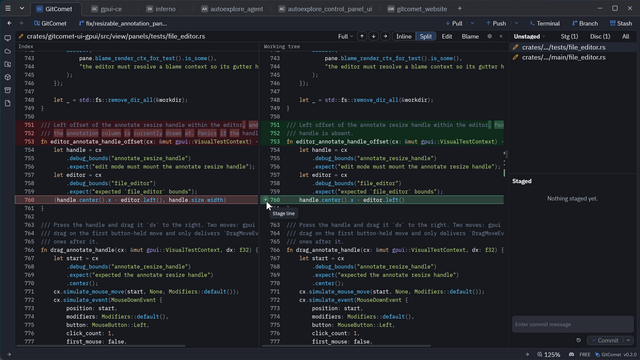Stage line 760 with the plus icon

click(x=265, y=200)
